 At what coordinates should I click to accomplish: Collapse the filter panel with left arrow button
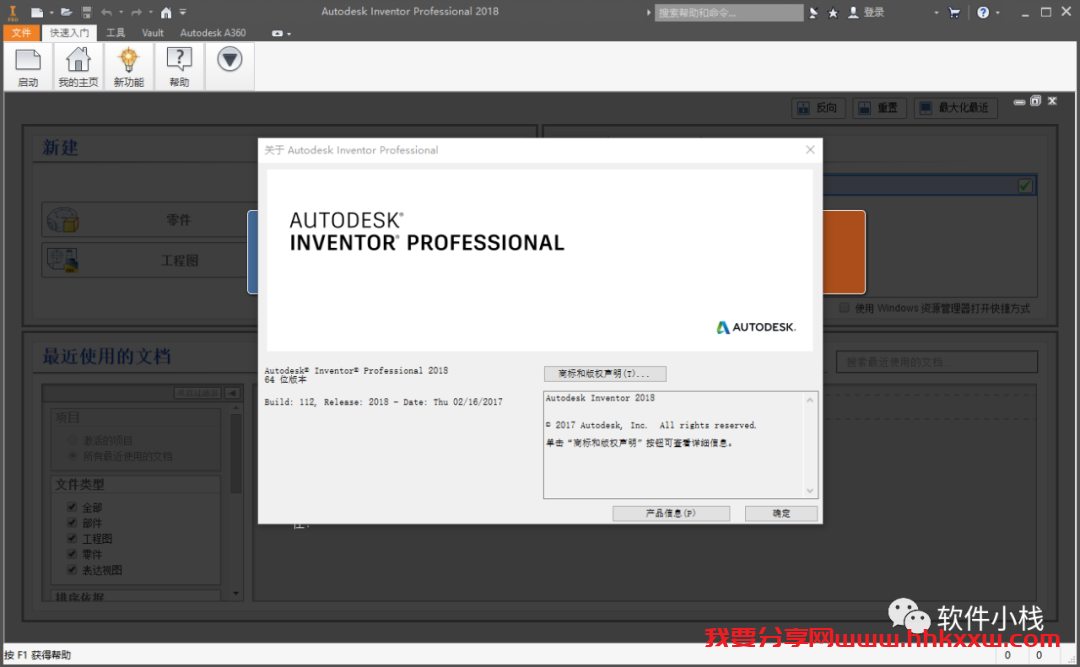coord(232,393)
